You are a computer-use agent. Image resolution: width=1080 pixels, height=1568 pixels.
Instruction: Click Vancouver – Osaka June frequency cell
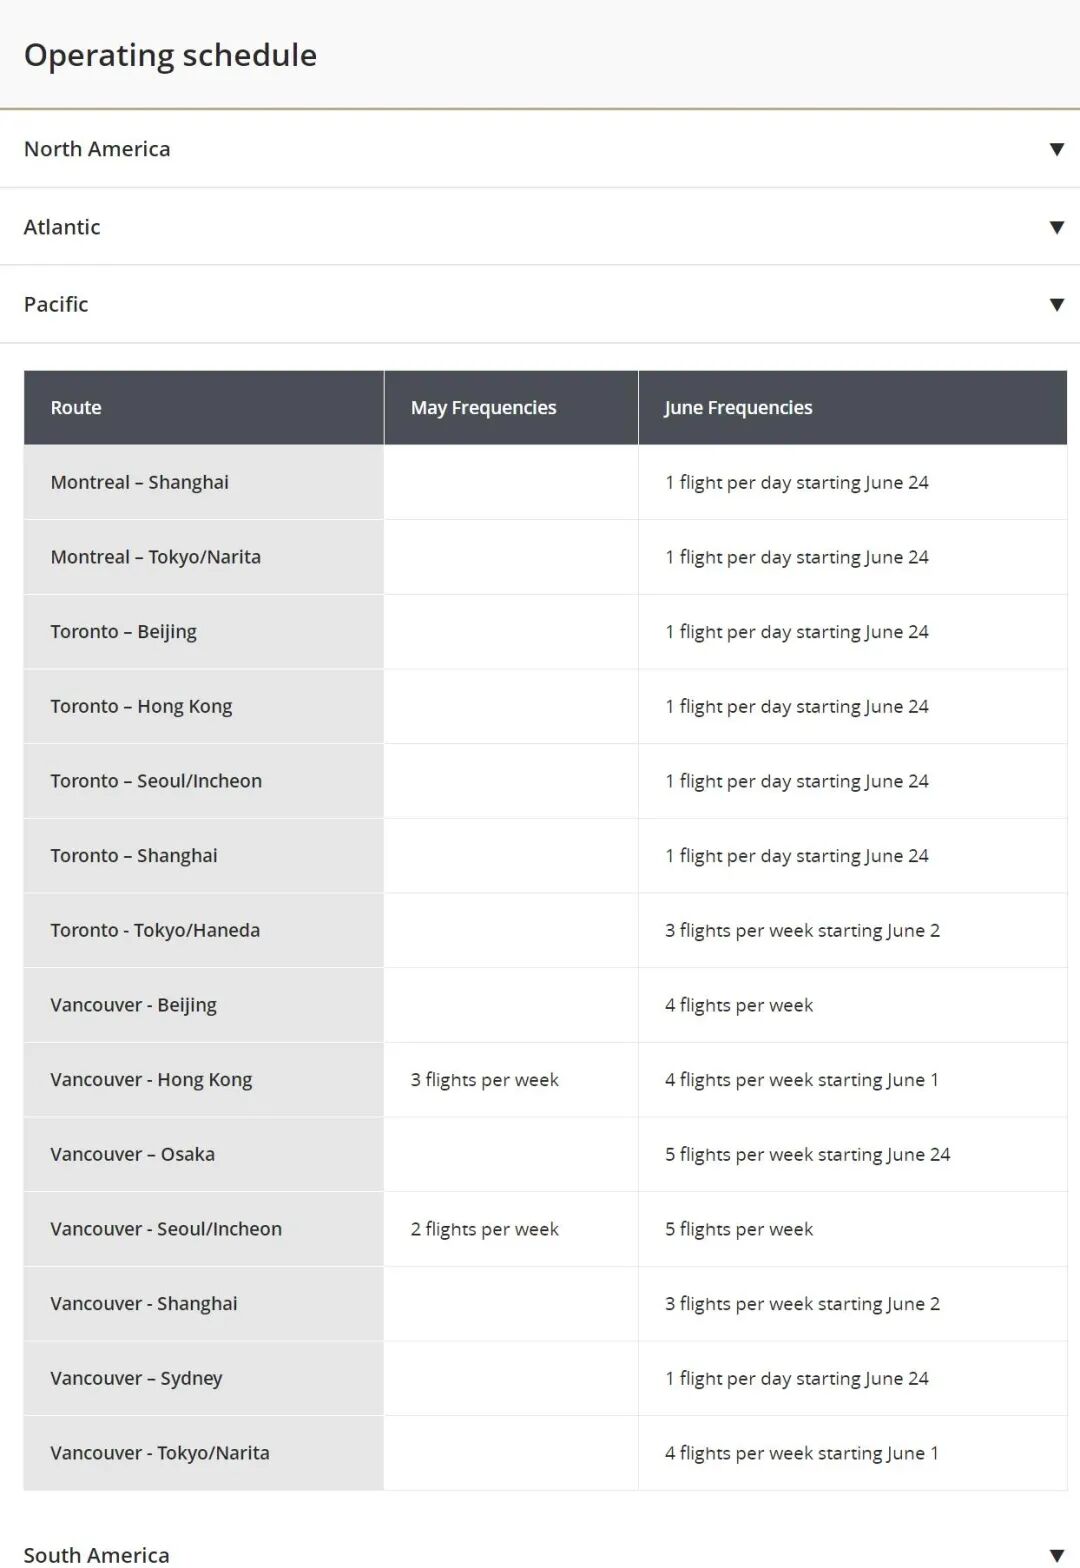click(807, 1155)
